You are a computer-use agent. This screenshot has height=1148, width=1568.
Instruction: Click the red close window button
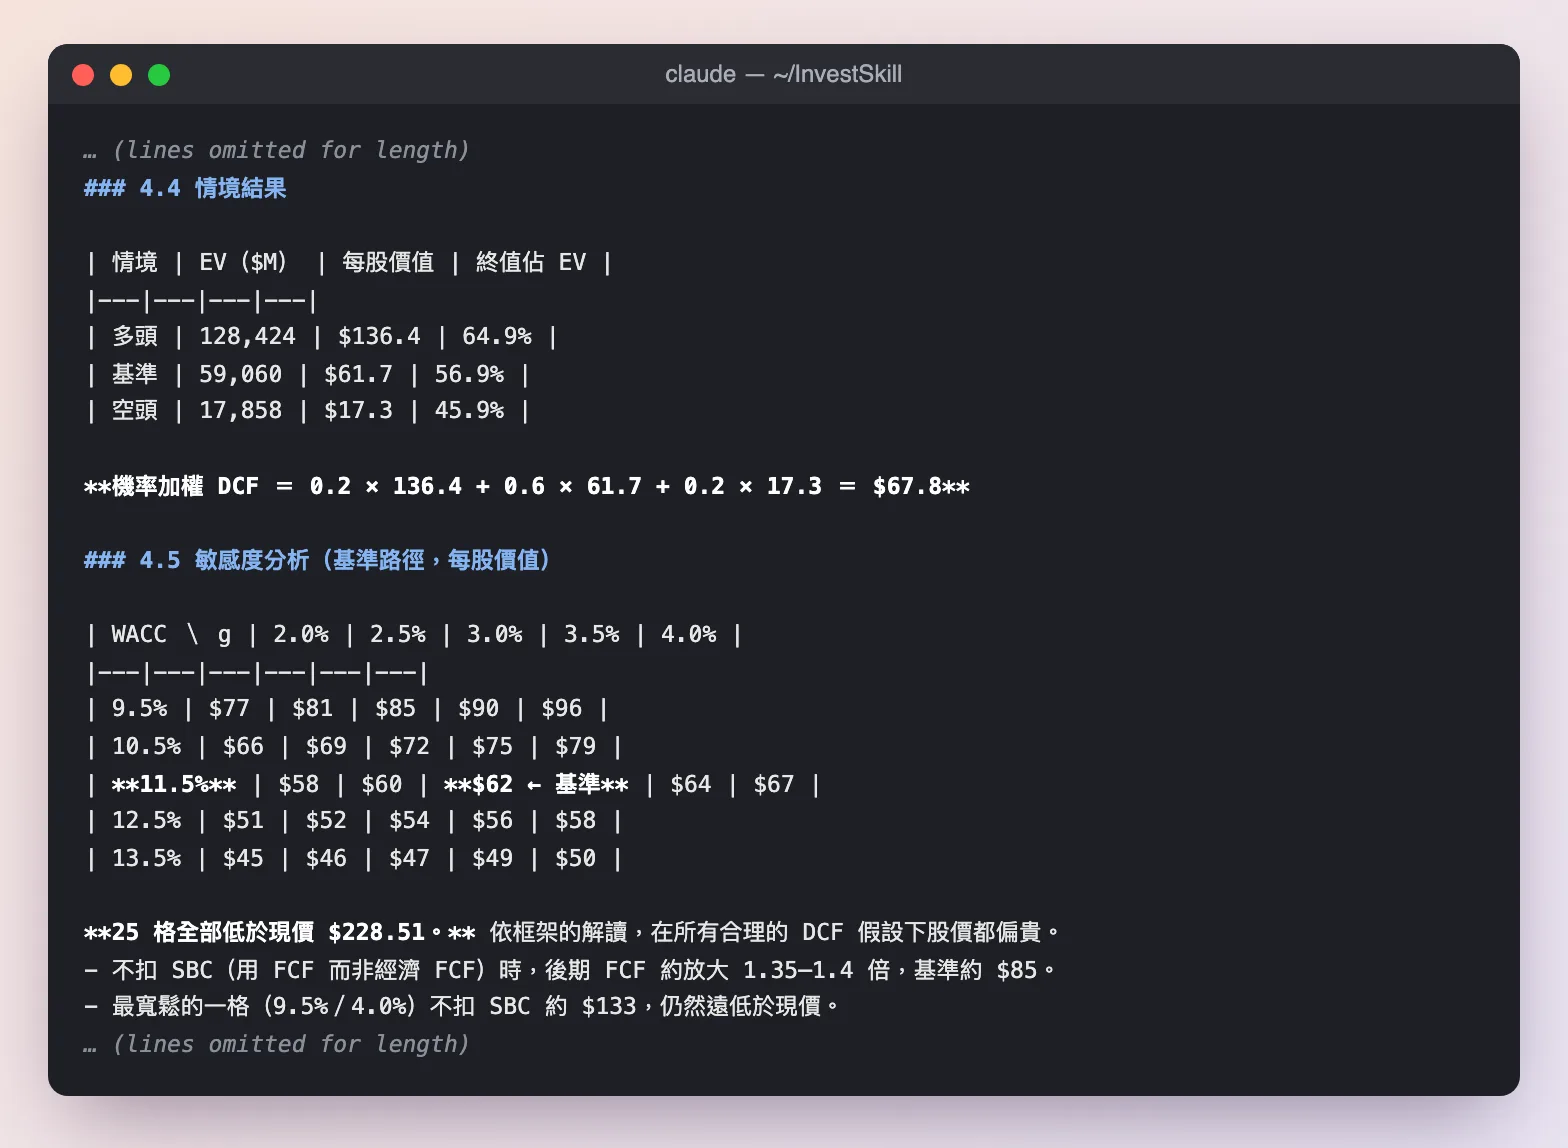[83, 75]
